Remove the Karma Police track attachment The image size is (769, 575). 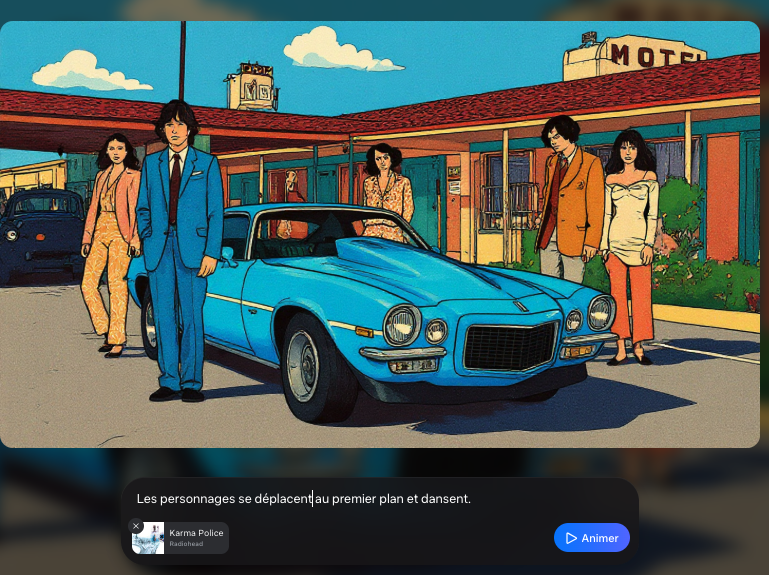click(x=136, y=526)
